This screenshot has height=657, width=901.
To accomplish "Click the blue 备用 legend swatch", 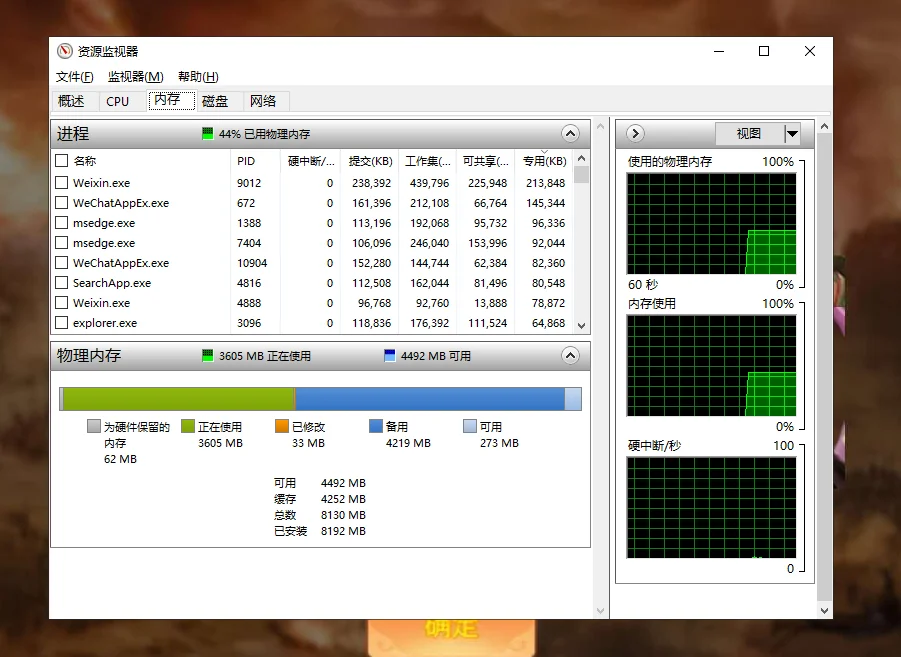I will [376, 426].
